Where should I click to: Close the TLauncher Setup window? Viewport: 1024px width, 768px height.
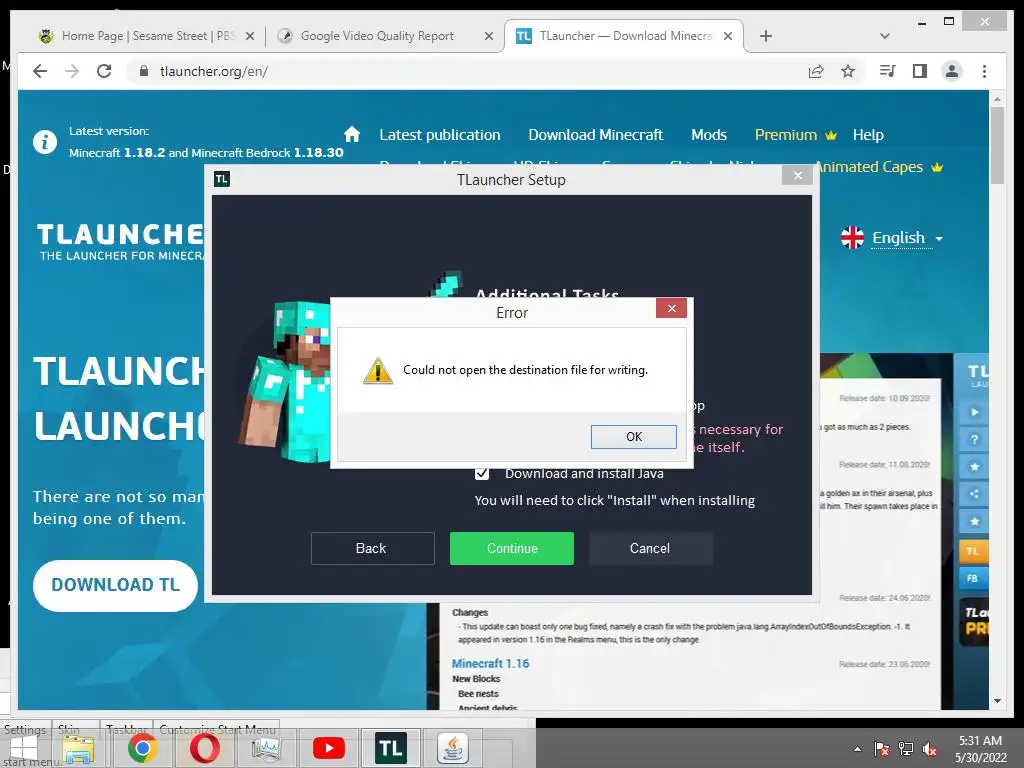pos(797,176)
